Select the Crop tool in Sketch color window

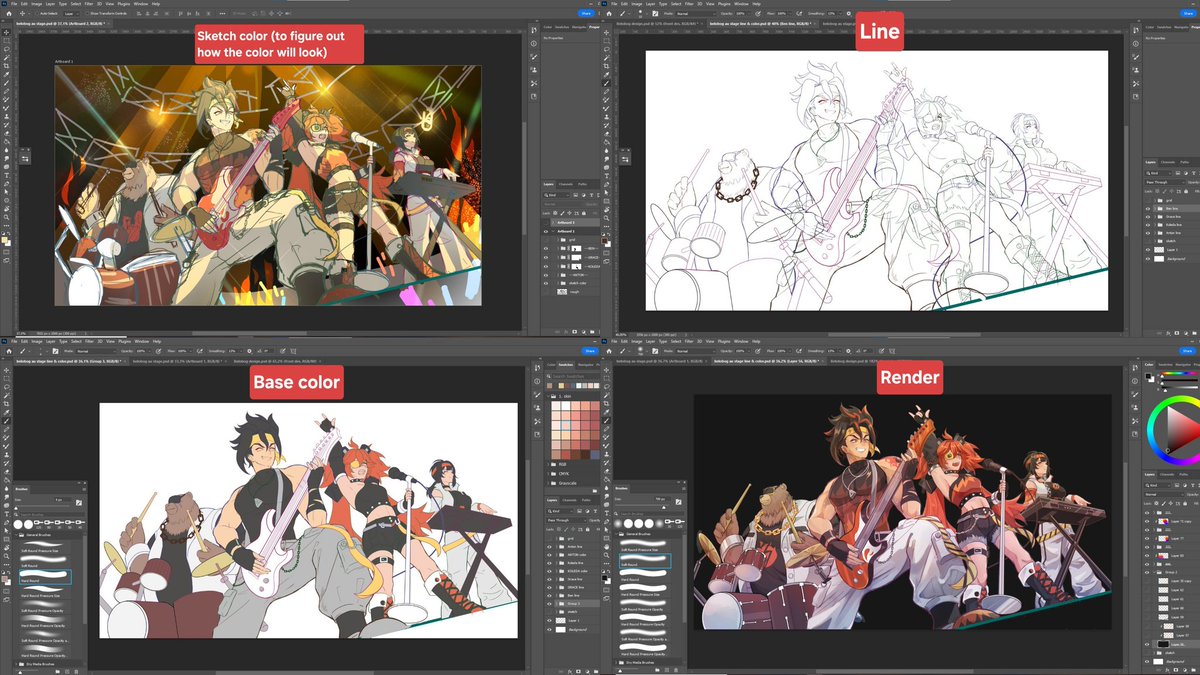pos(6,66)
